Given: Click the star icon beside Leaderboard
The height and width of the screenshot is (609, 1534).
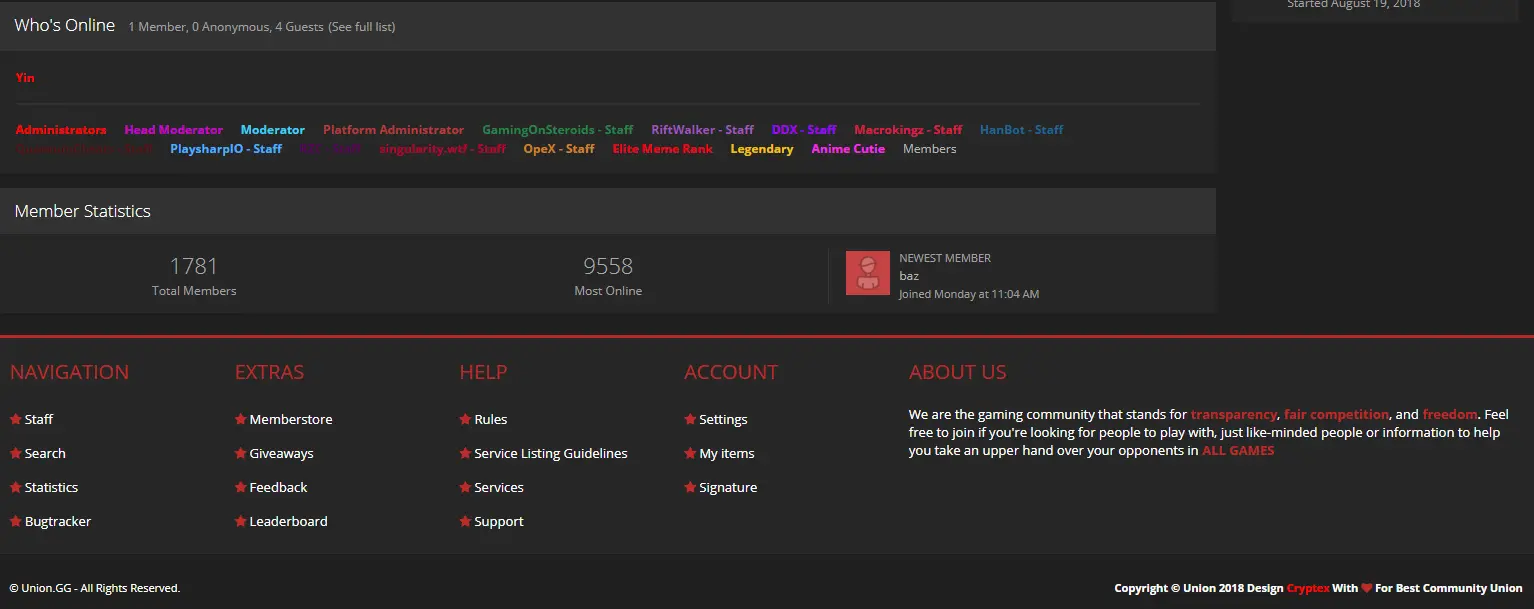Looking at the screenshot, I should click(241, 521).
